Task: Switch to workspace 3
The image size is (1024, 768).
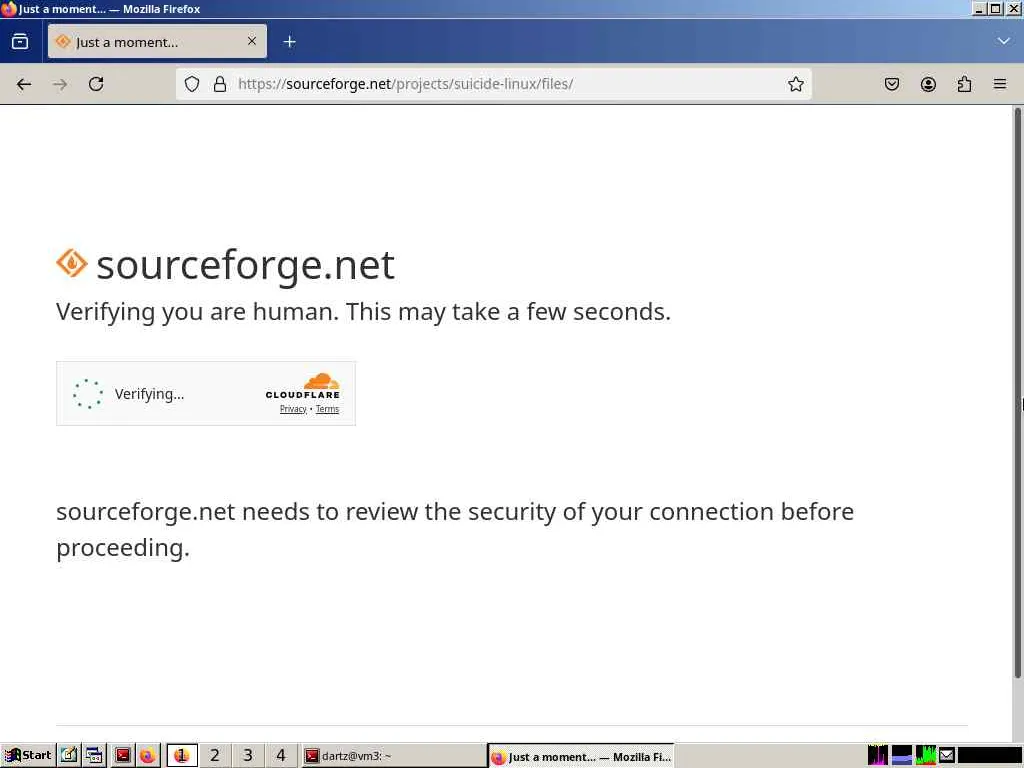Action: pyautogui.click(x=248, y=756)
